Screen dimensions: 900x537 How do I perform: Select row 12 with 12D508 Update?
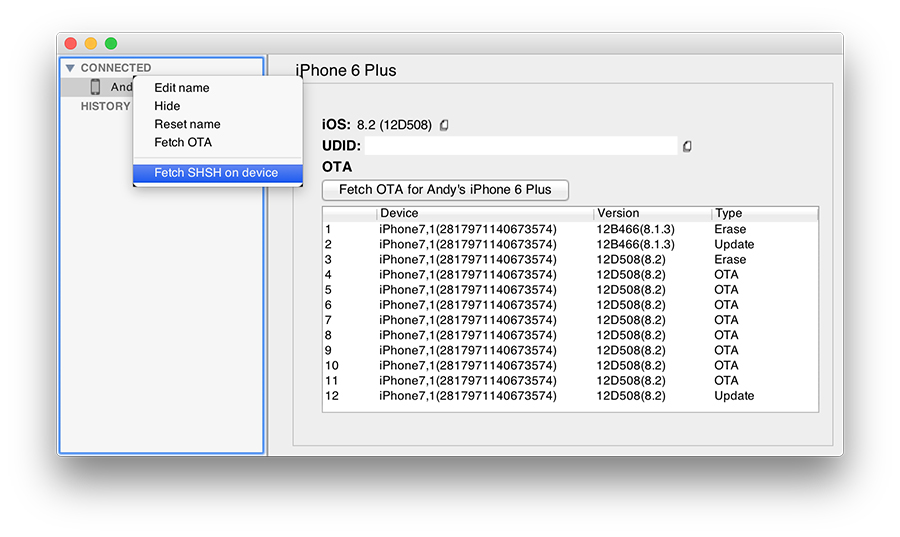tap(570, 396)
